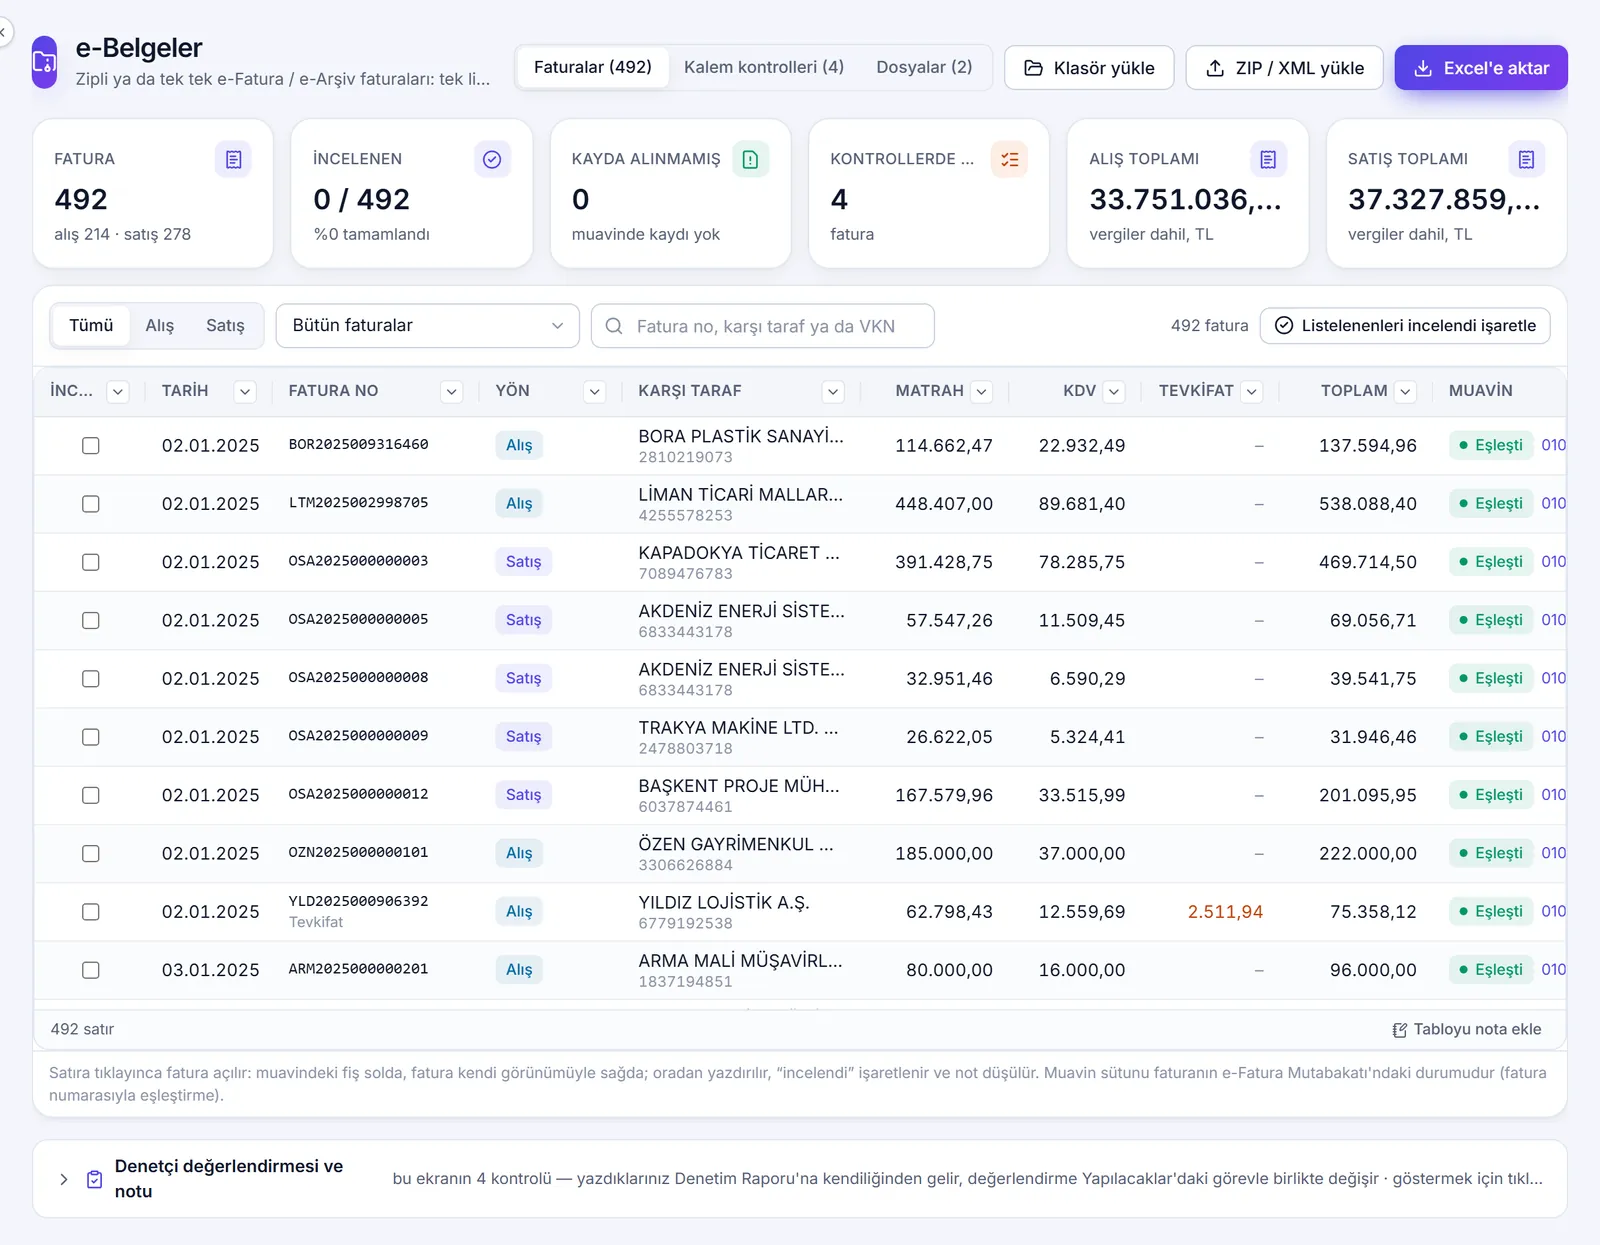Open the FATURA NO column filter chevron
Image resolution: width=1600 pixels, height=1245 pixels.
pyautogui.click(x=452, y=392)
